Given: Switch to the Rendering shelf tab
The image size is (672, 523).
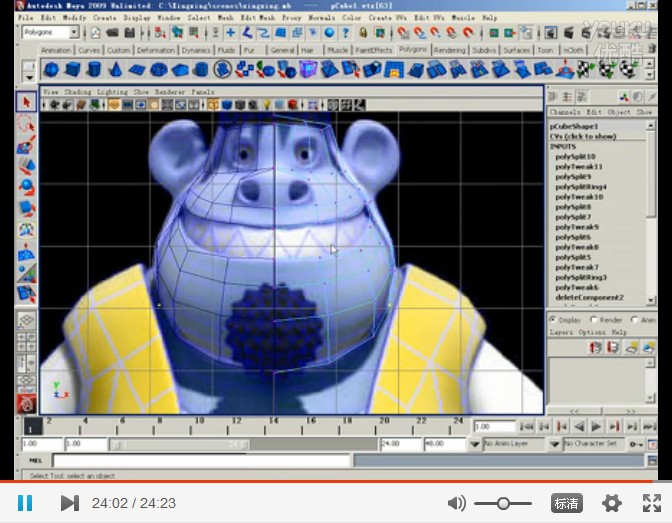Looking at the screenshot, I should 449,50.
